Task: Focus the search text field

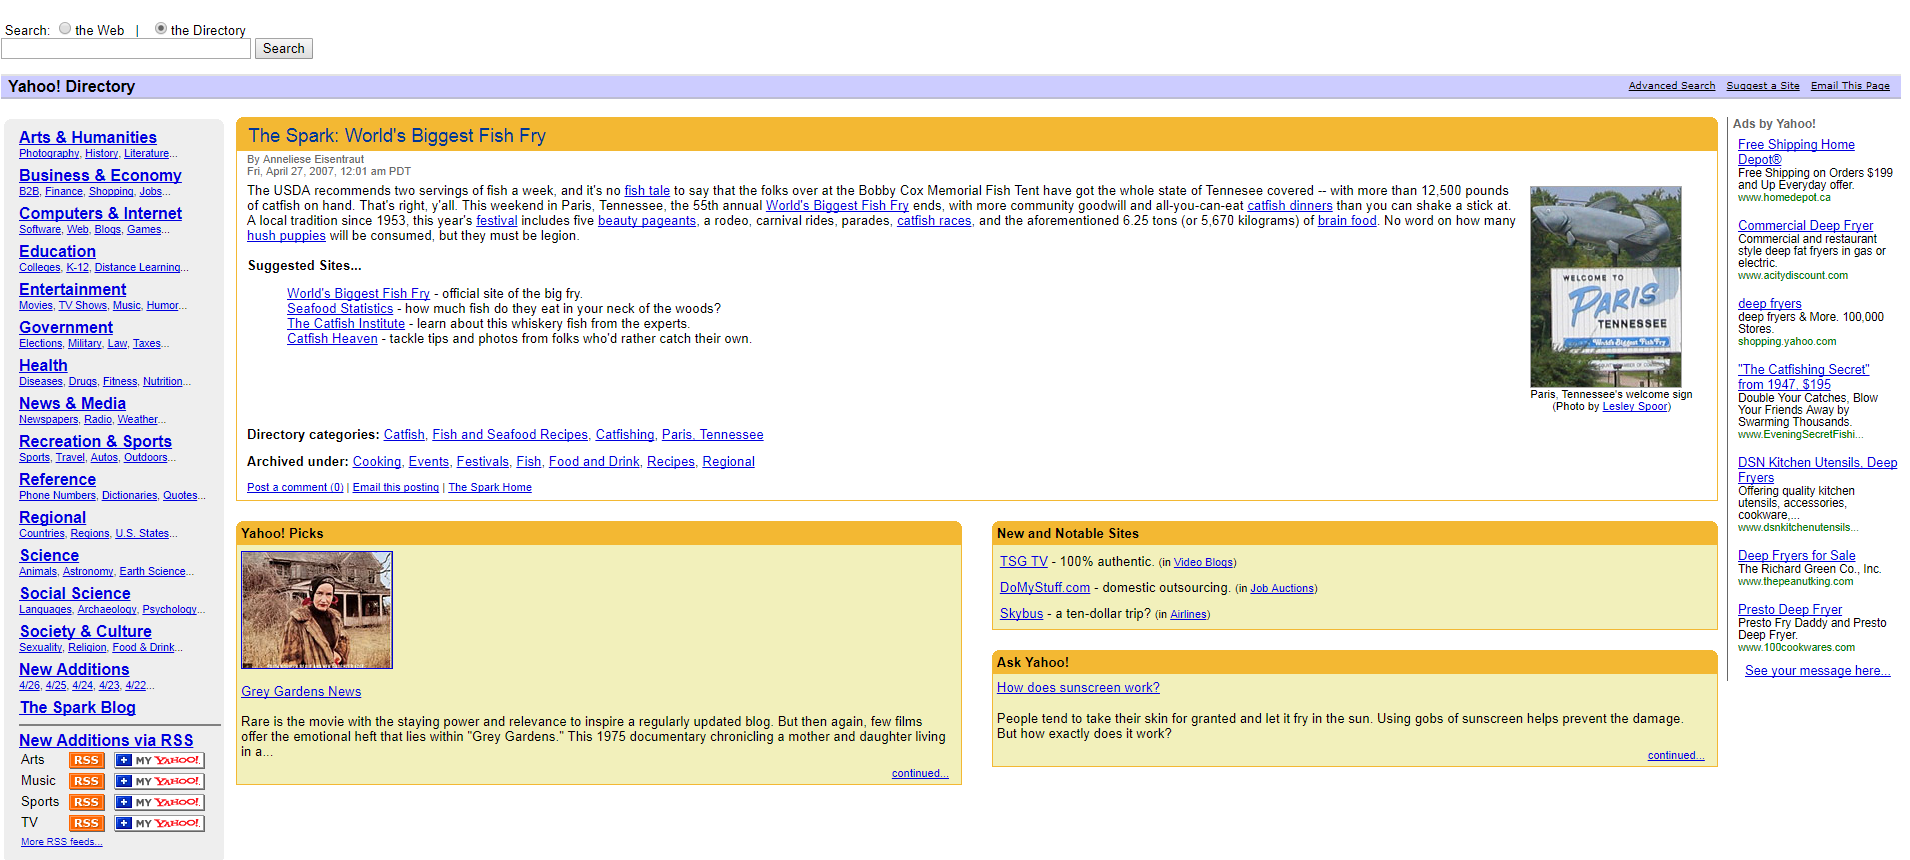Action: 126,49
